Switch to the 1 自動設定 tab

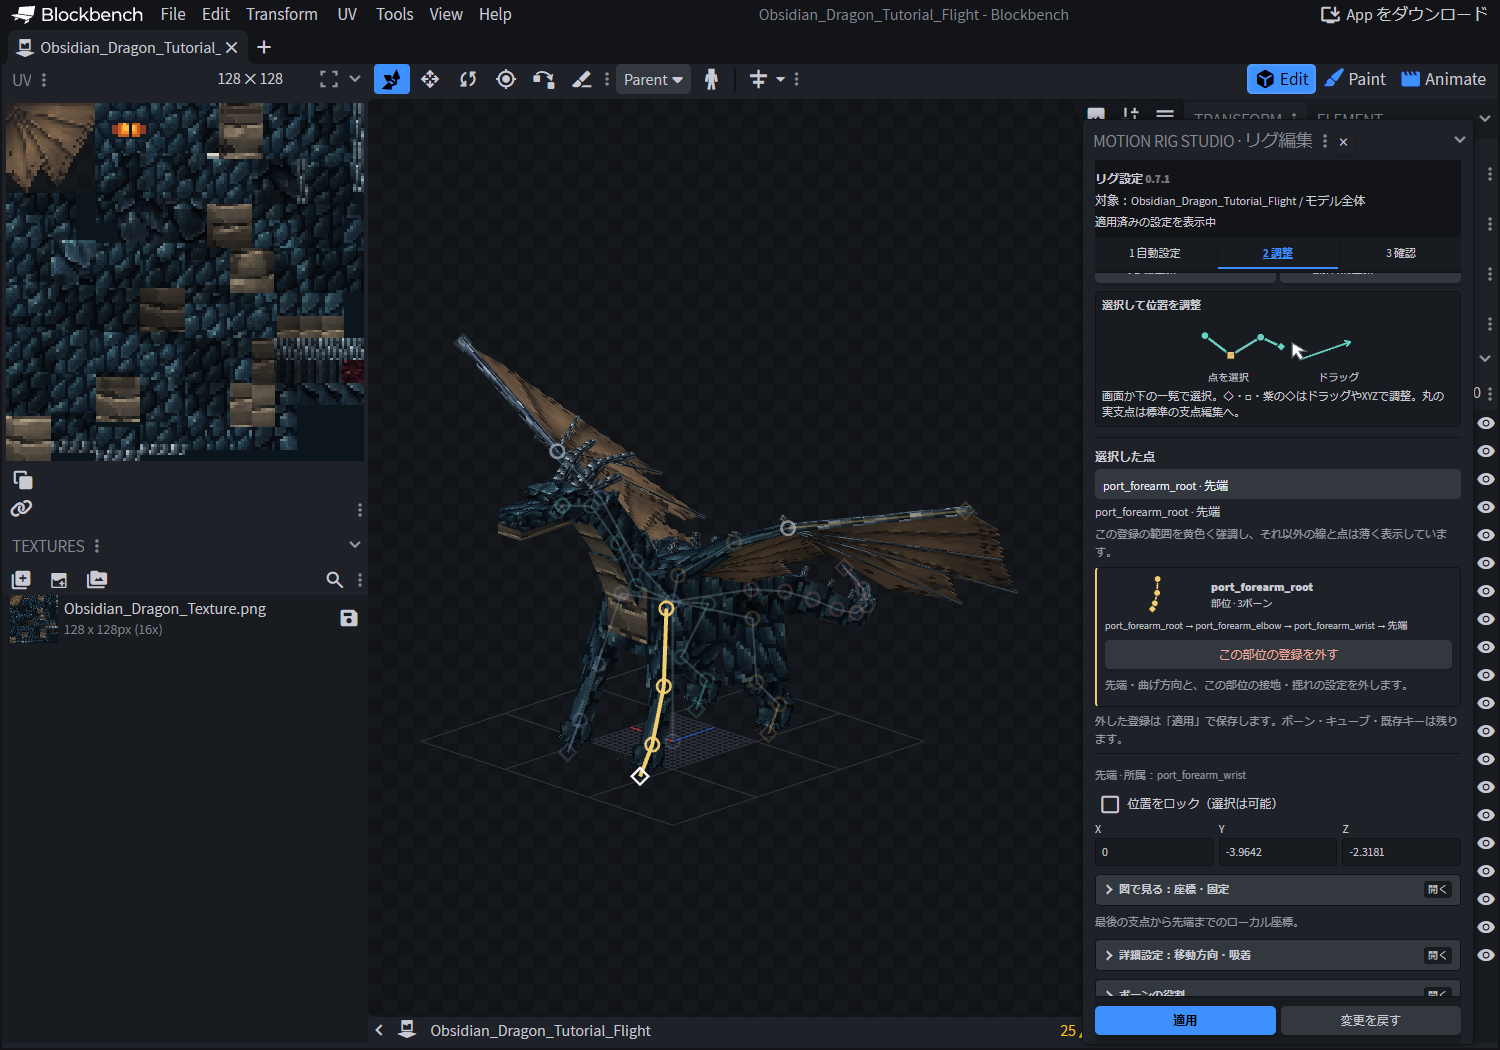(x=1155, y=253)
